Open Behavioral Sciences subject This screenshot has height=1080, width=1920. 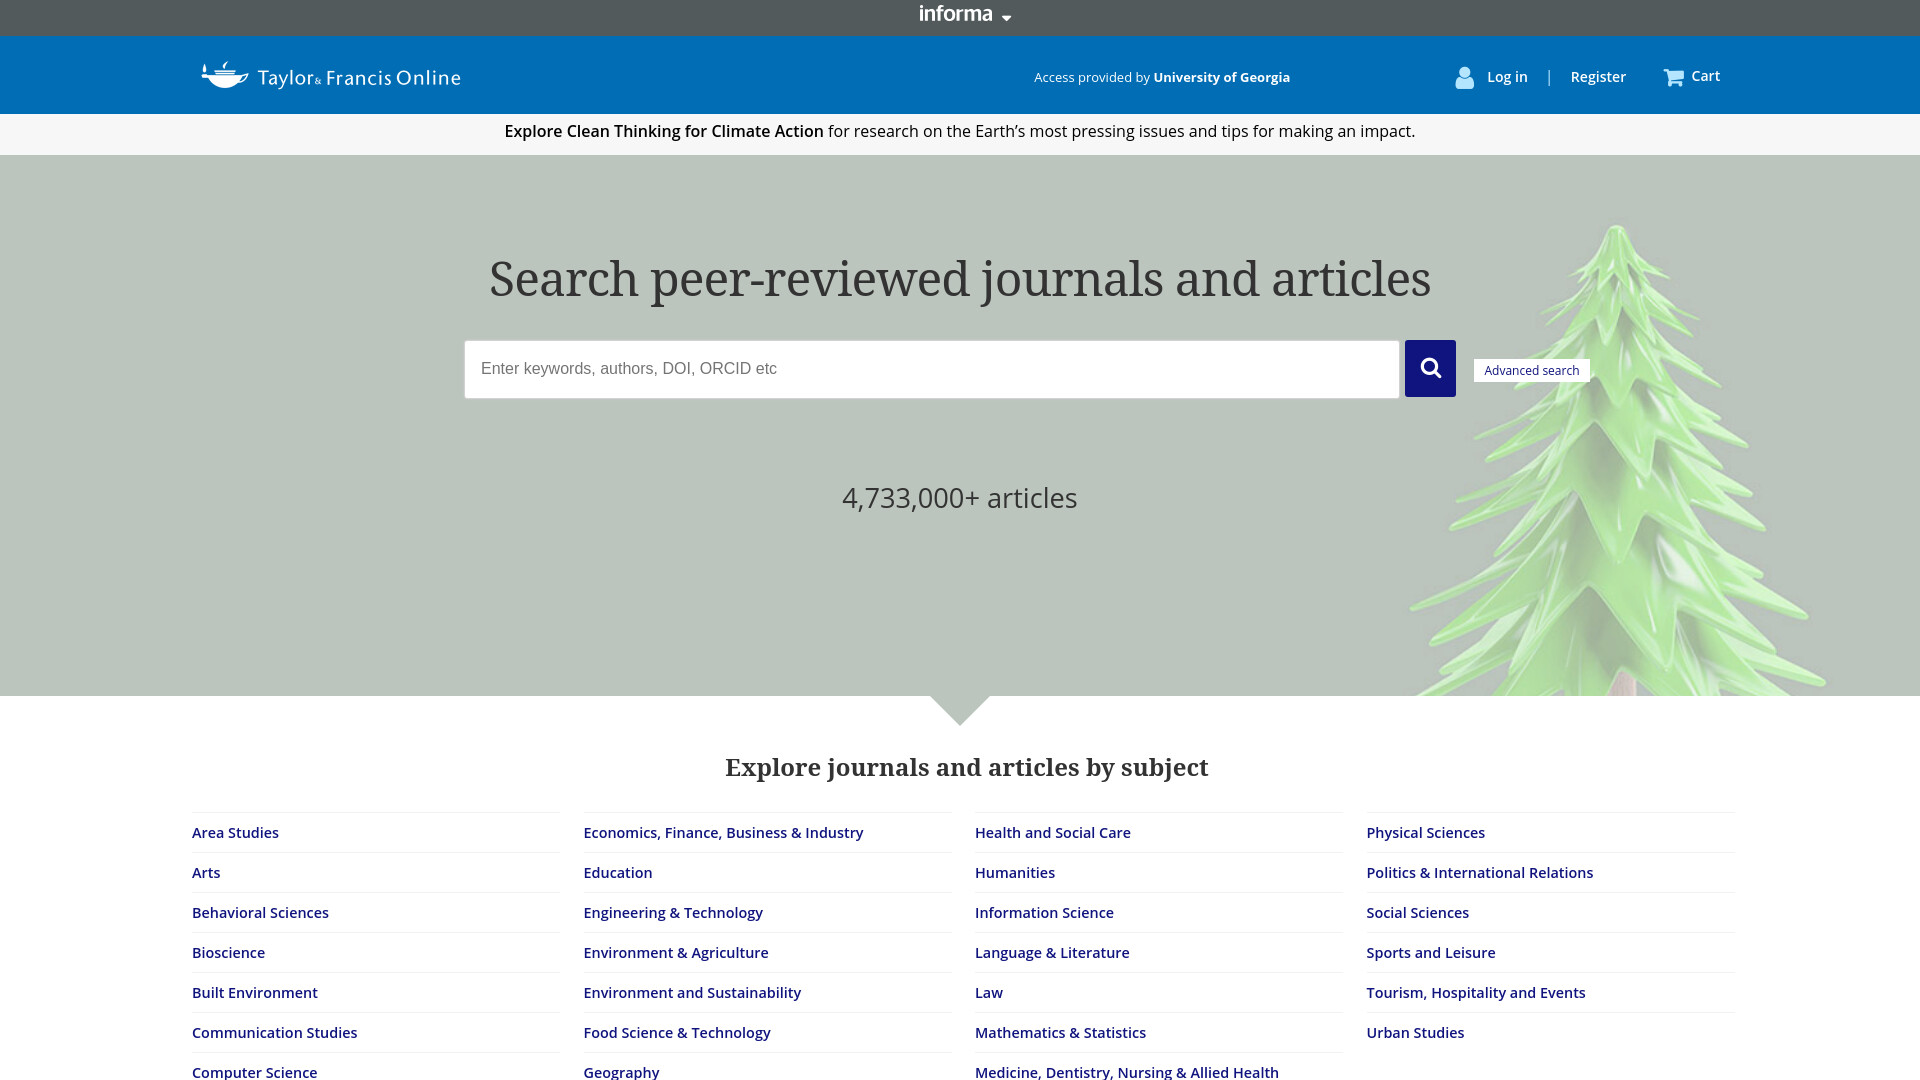click(260, 913)
